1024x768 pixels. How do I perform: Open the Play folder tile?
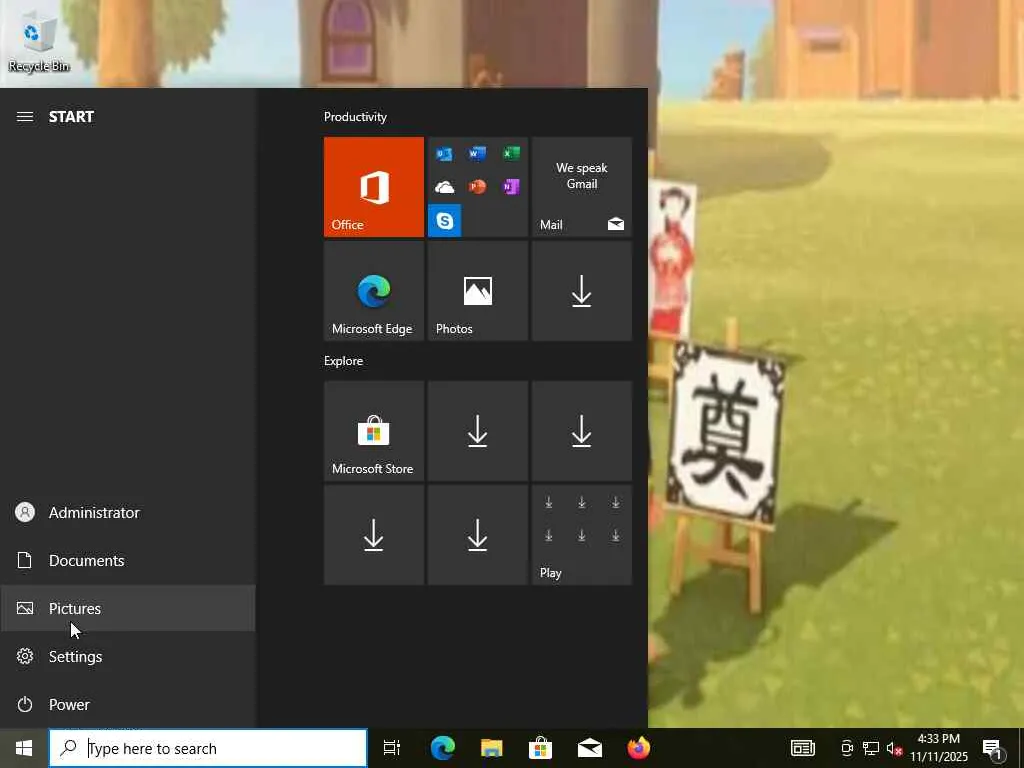[582, 535]
